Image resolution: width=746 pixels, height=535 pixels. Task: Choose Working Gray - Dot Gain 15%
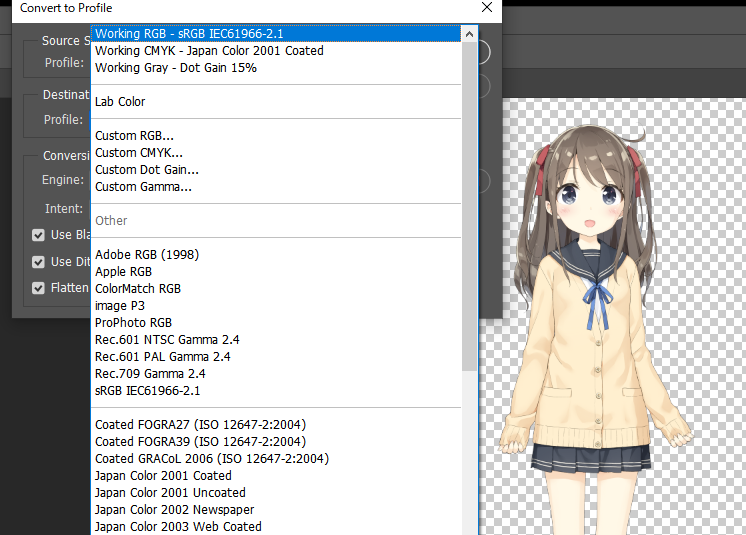pos(176,68)
